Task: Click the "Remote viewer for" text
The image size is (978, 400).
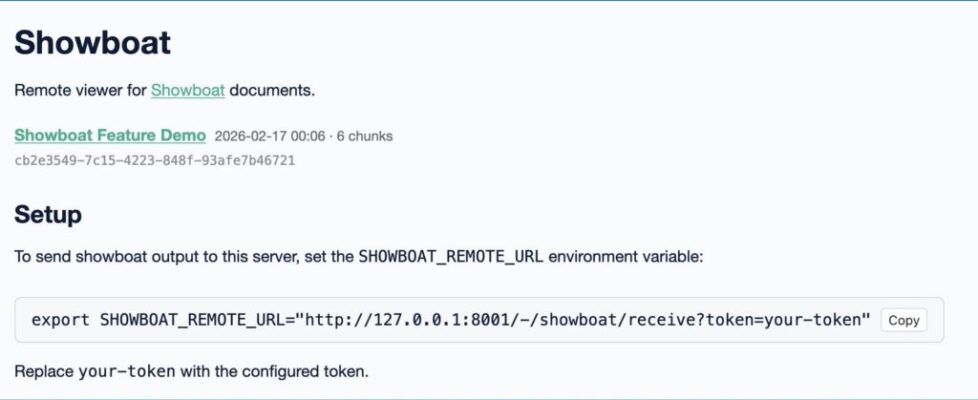Action: tap(80, 90)
